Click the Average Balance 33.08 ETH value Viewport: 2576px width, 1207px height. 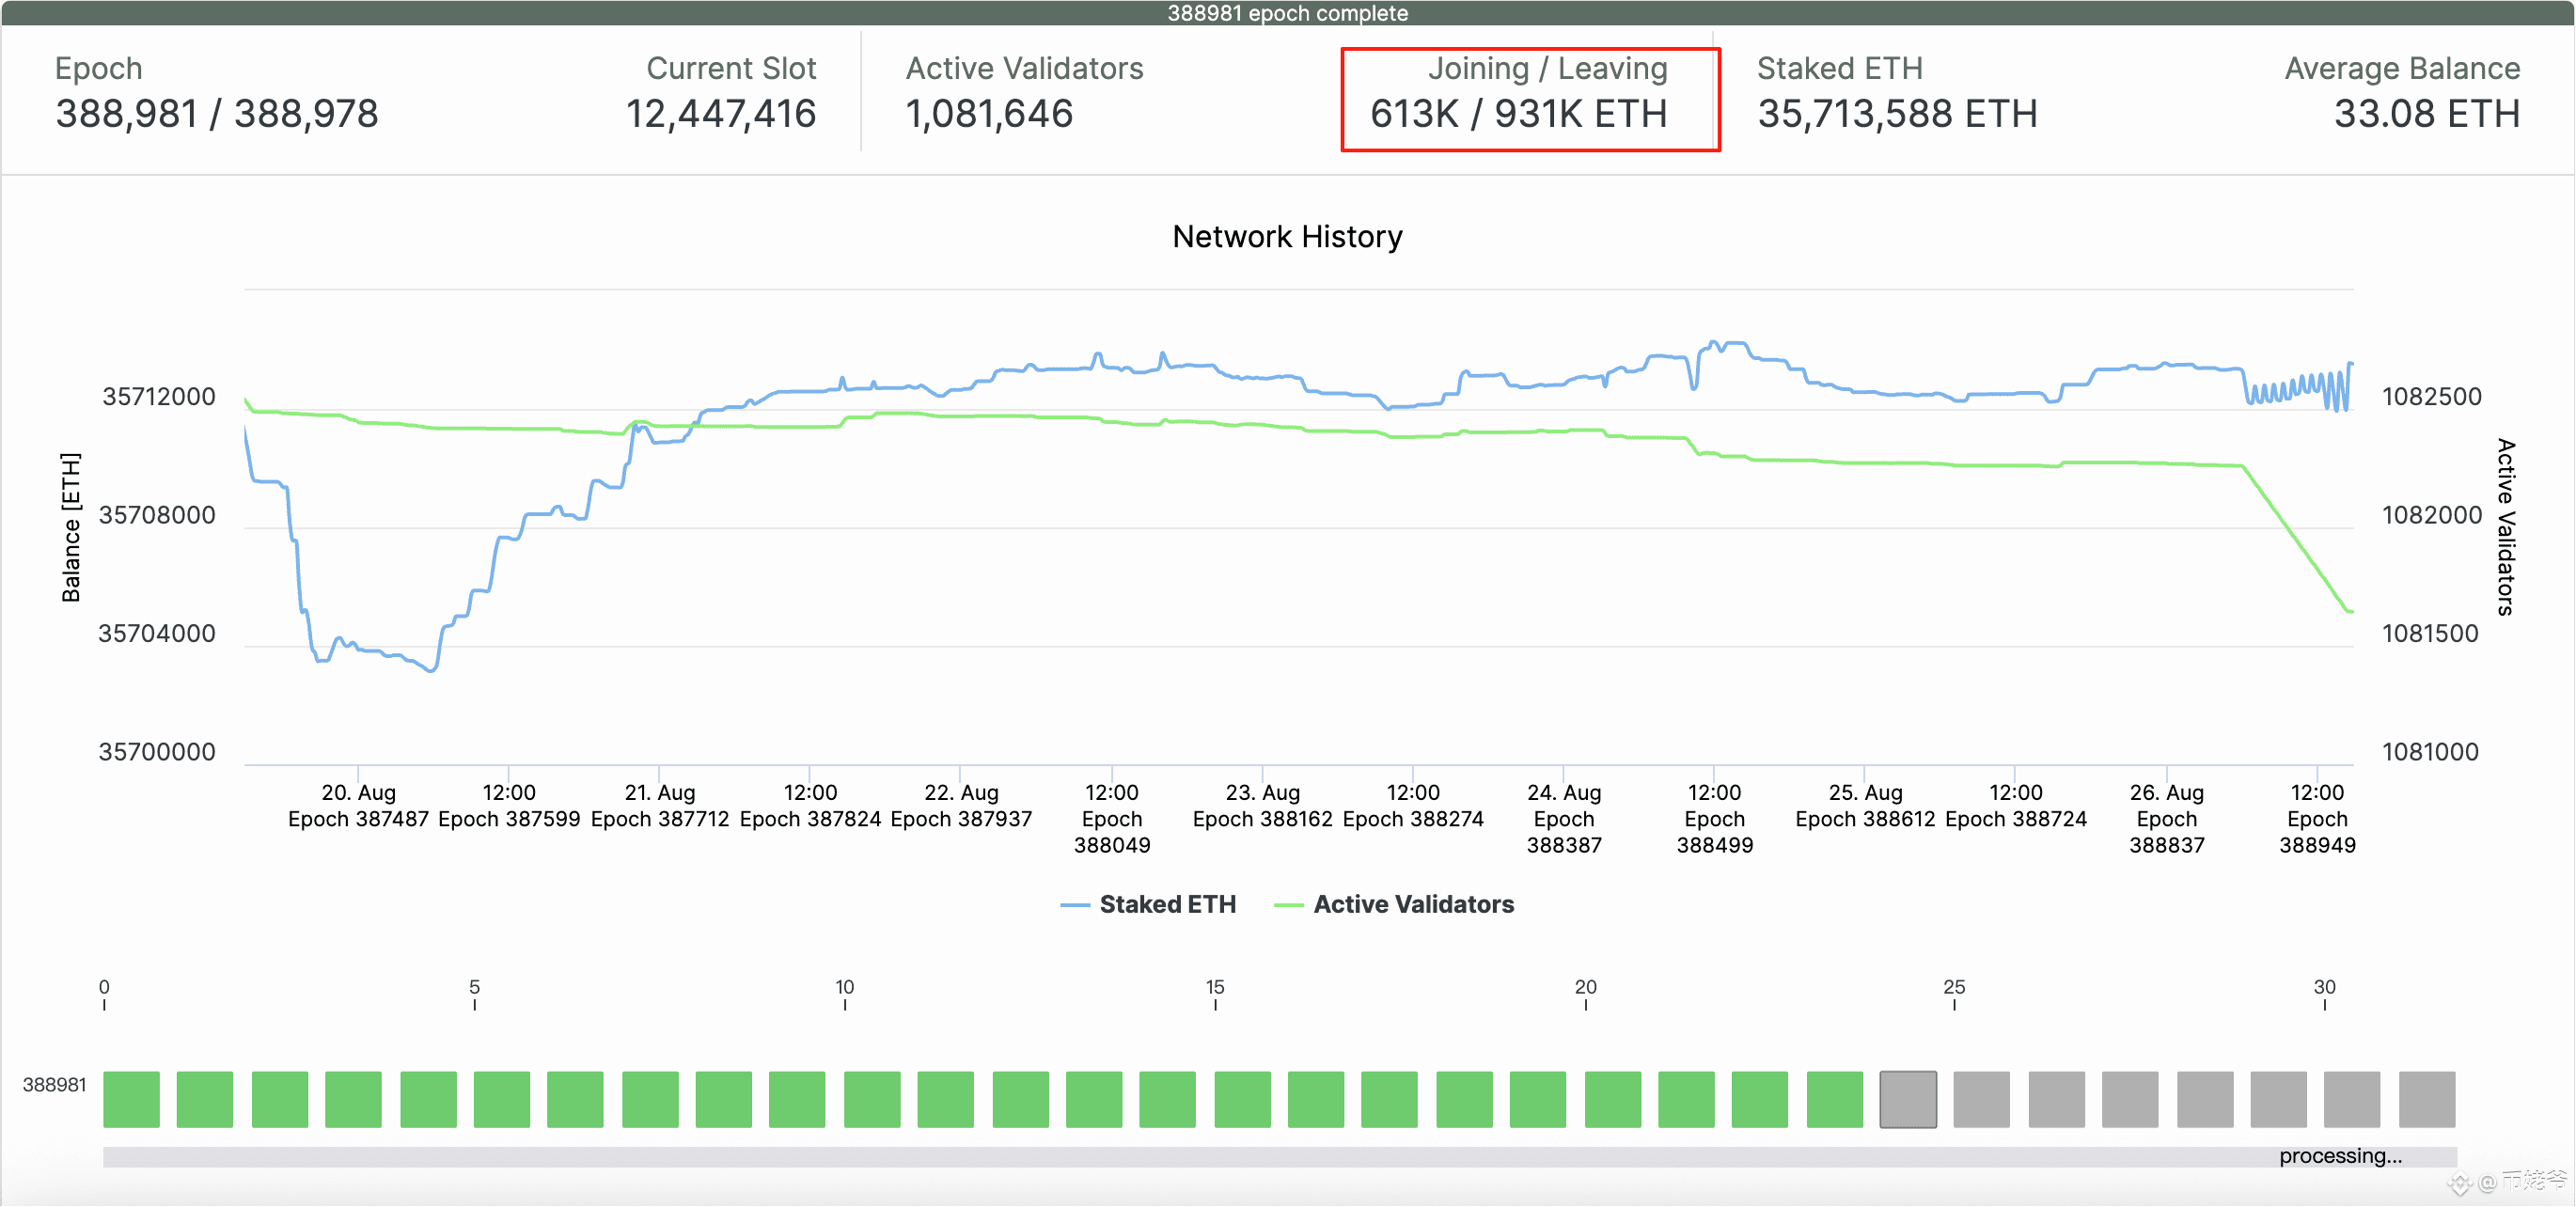(2426, 114)
